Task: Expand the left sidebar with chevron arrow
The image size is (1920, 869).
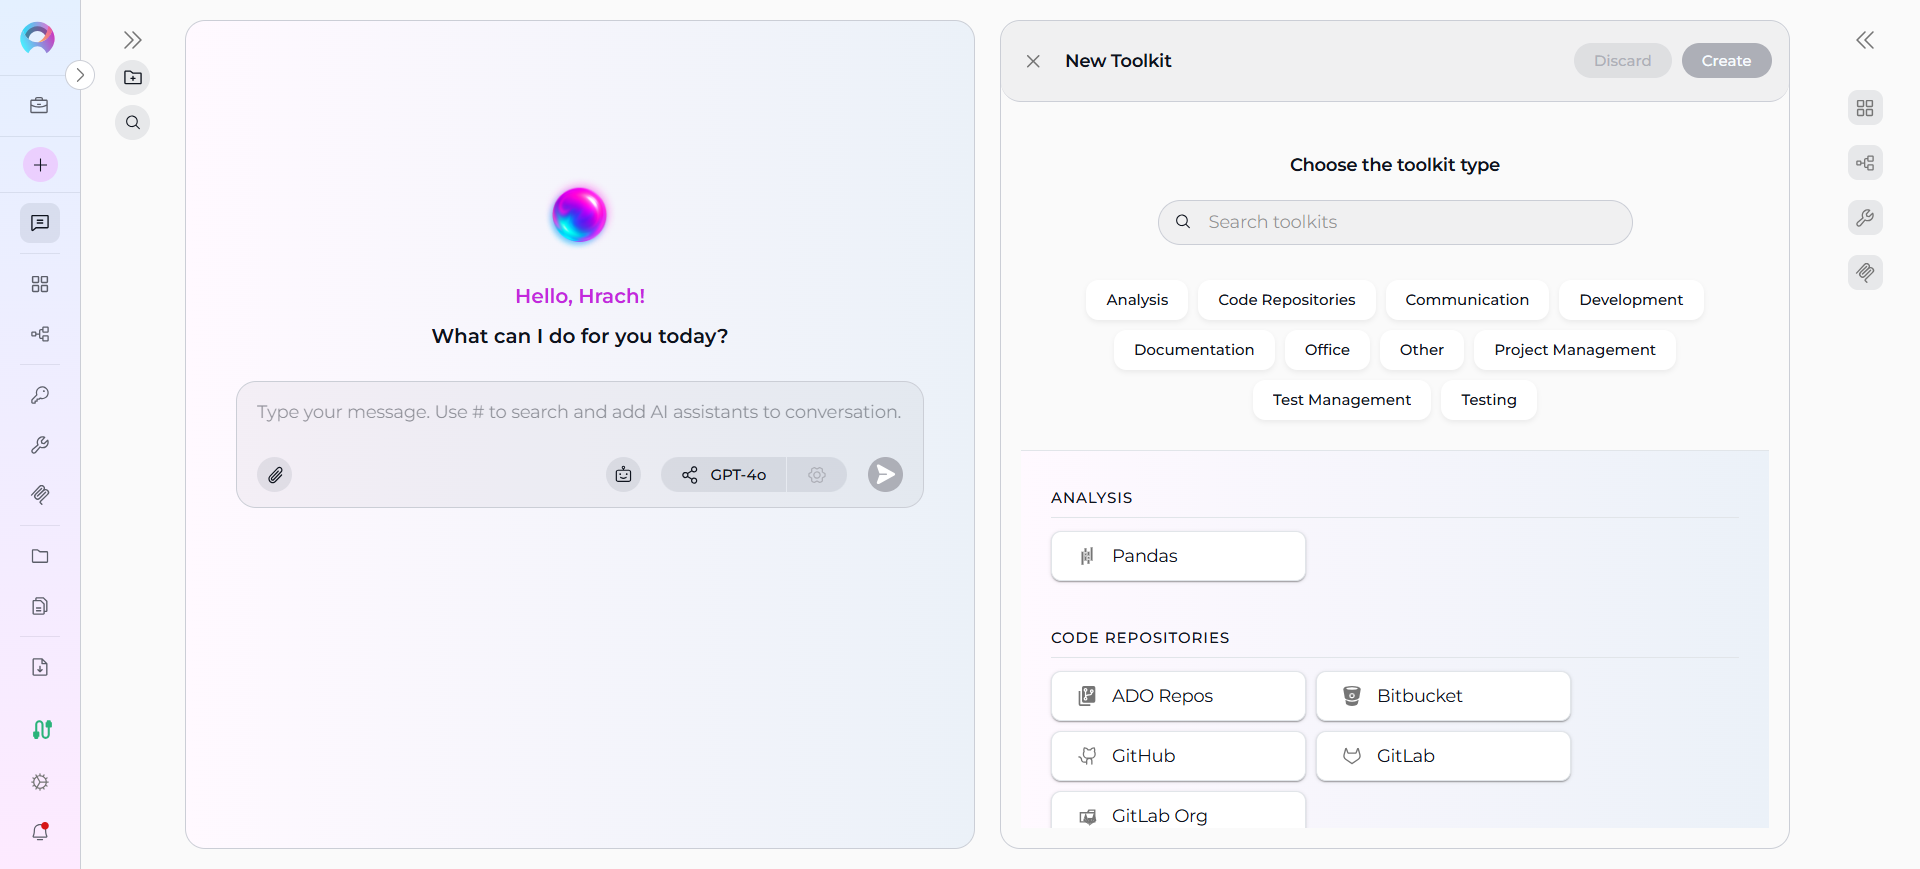Action: click(x=80, y=75)
